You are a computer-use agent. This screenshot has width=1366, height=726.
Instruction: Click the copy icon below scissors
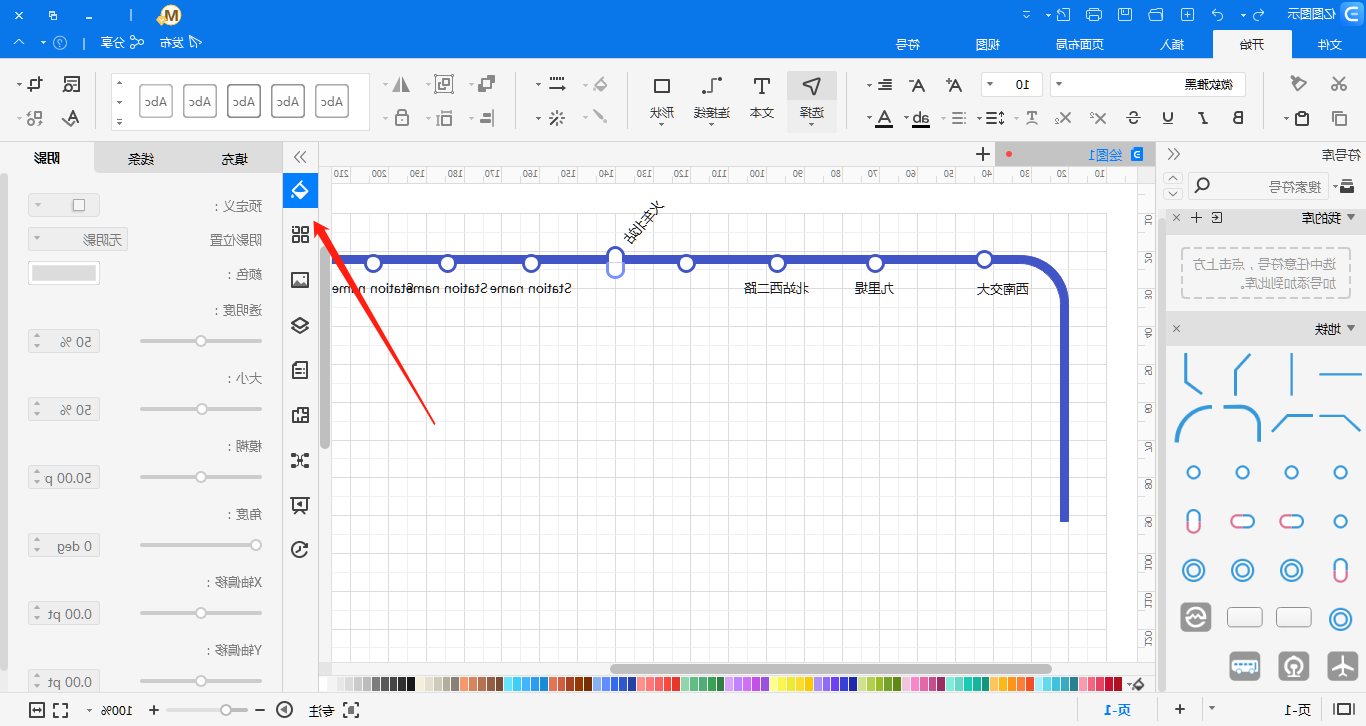point(1338,118)
